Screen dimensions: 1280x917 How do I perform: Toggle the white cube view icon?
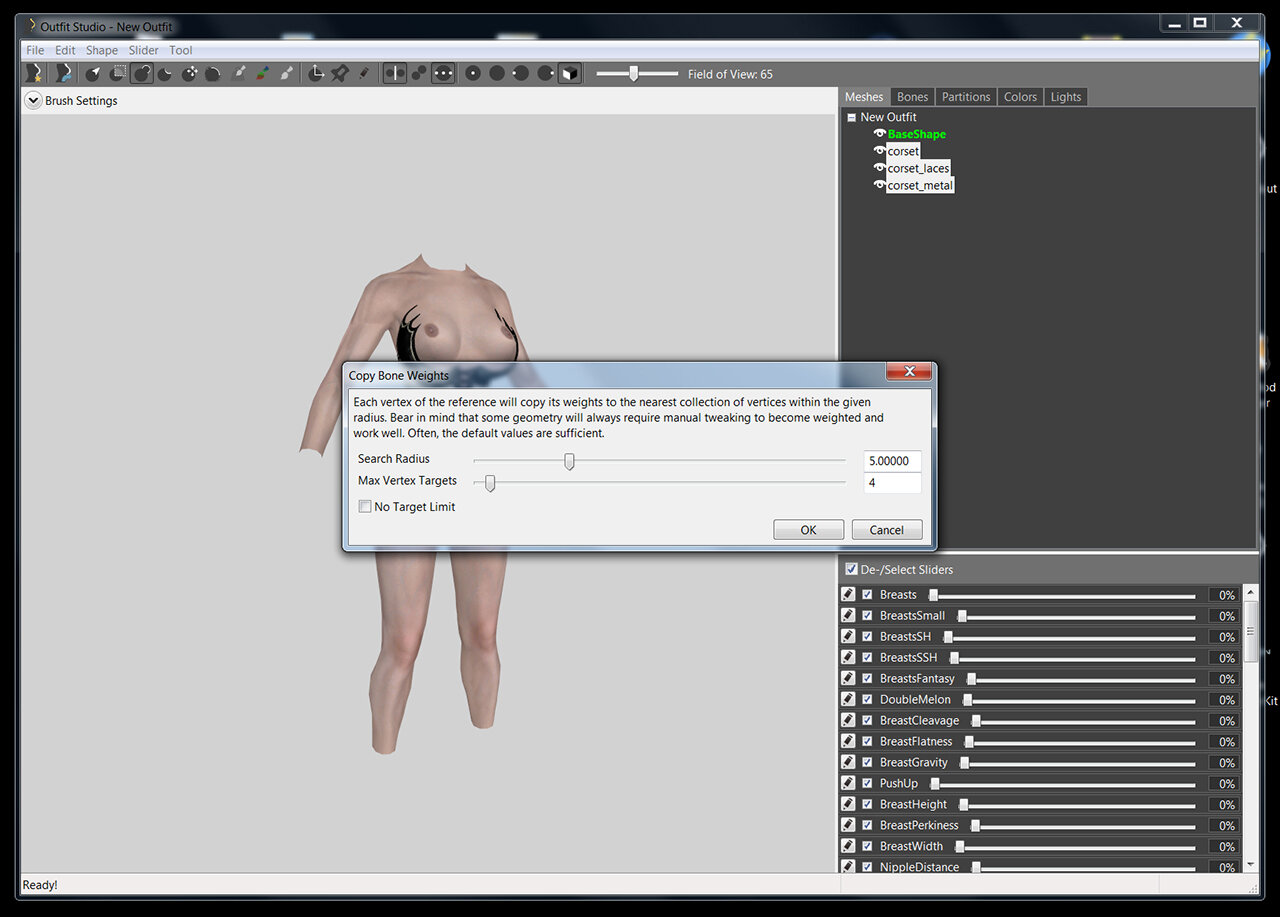pos(569,73)
